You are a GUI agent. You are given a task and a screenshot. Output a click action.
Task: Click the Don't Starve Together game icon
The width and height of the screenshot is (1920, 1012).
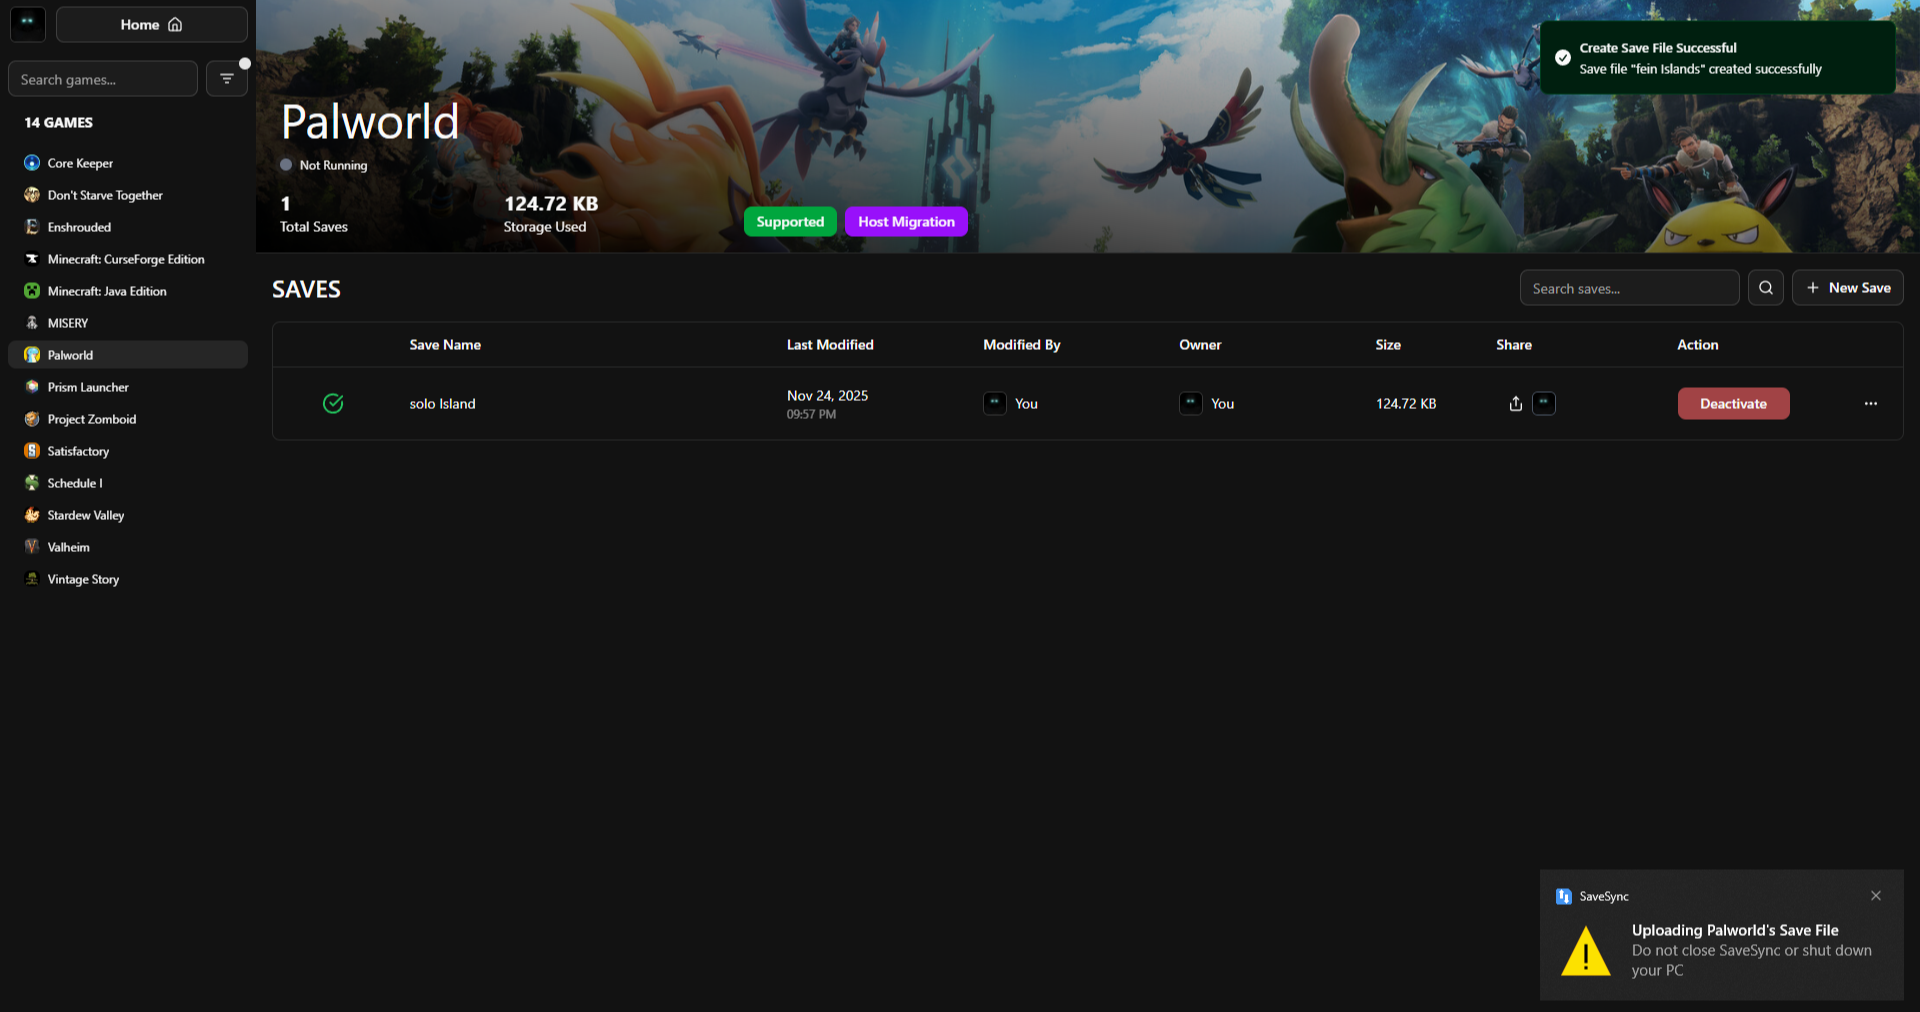pos(32,195)
